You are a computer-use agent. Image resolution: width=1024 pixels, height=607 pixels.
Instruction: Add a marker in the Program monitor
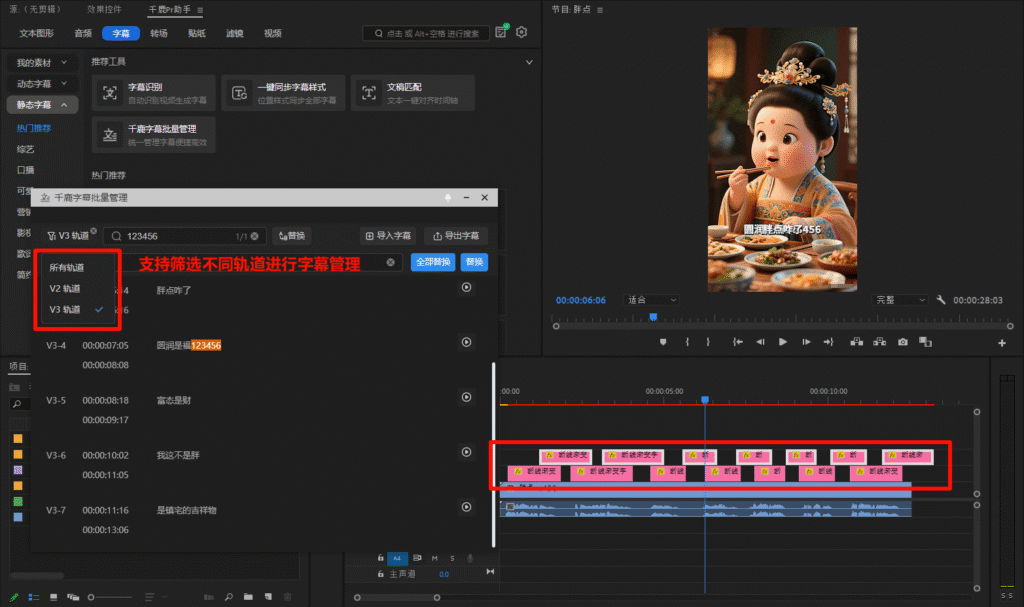tap(662, 342)
